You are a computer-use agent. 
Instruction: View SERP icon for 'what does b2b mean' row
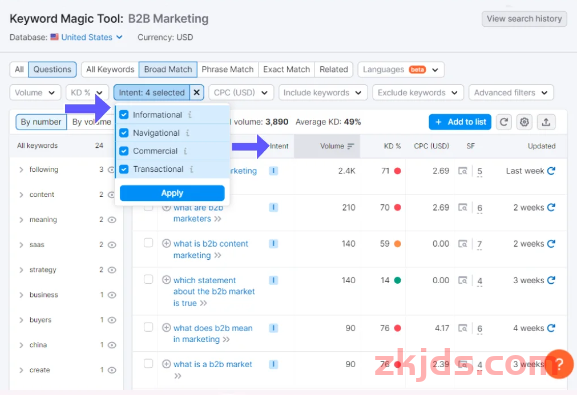(x=463, y=328)
